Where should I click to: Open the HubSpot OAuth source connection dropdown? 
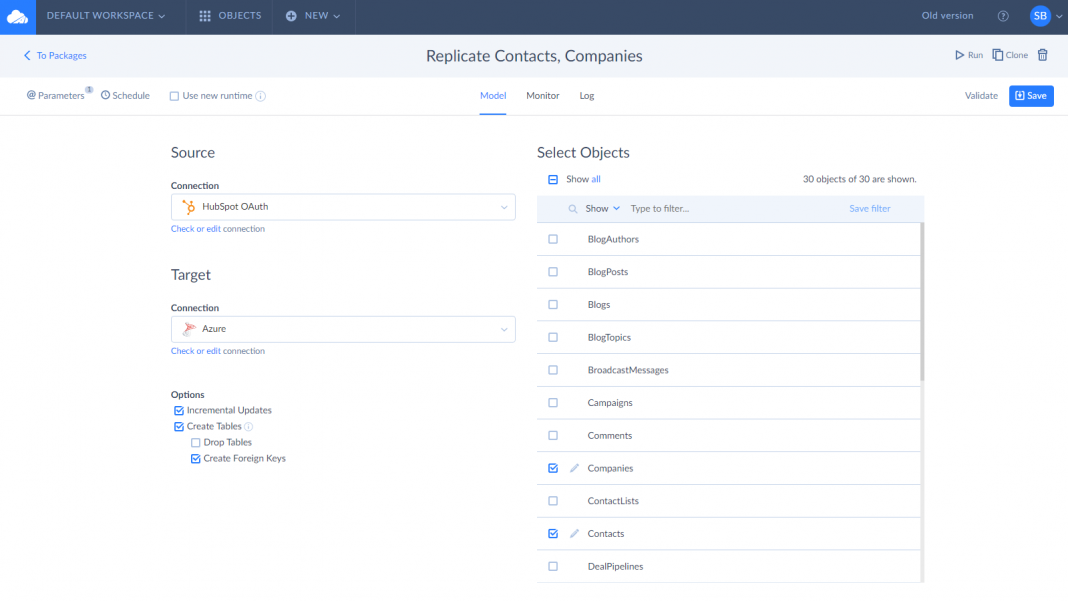pyautogui.click(x=343, y=207)
